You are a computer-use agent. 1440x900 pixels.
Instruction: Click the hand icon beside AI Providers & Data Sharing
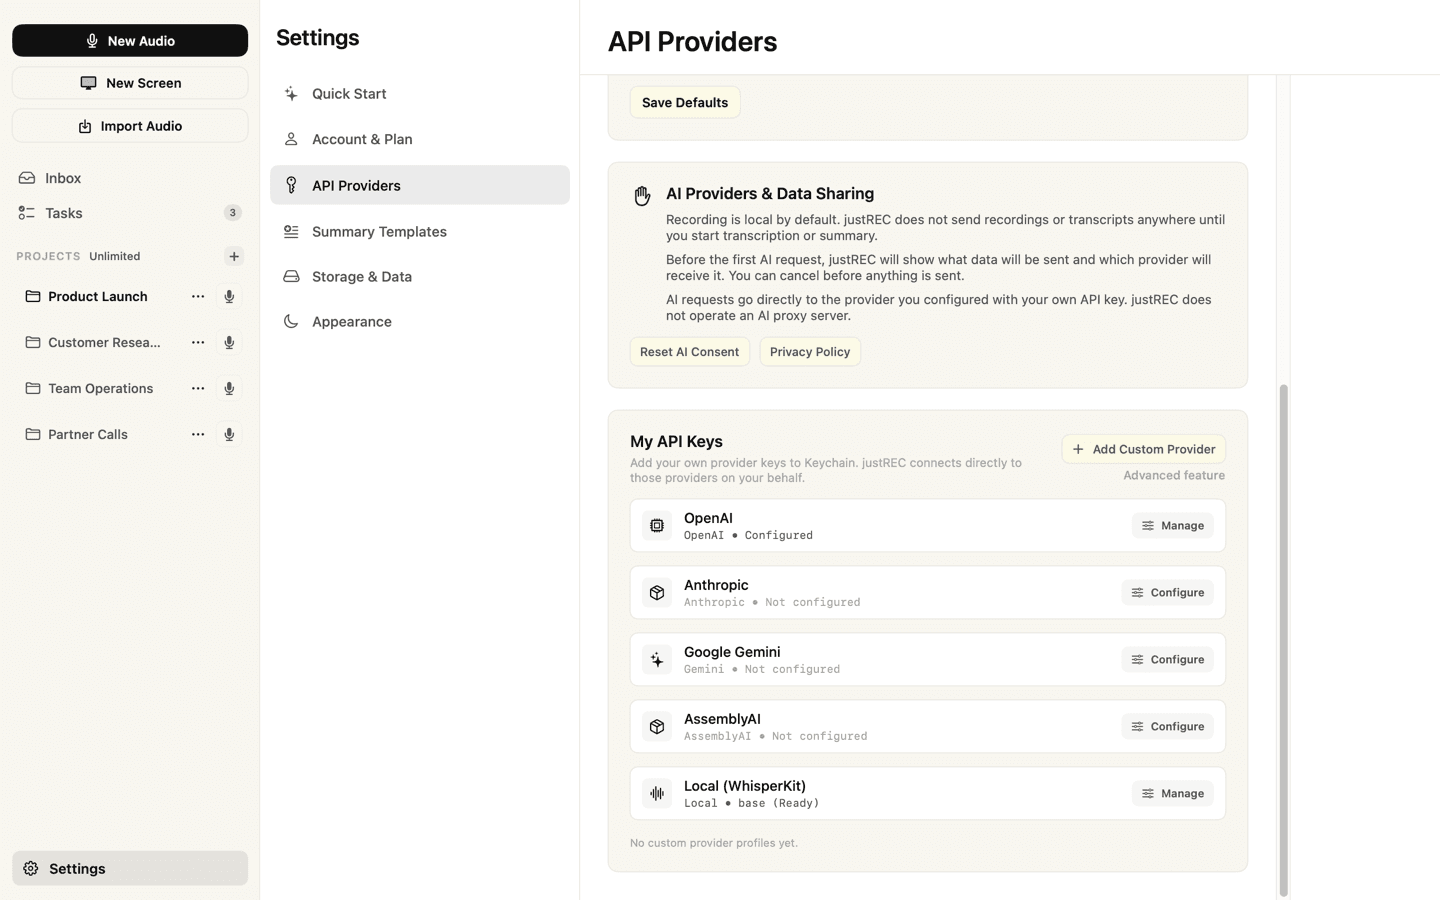coord(642,195)
